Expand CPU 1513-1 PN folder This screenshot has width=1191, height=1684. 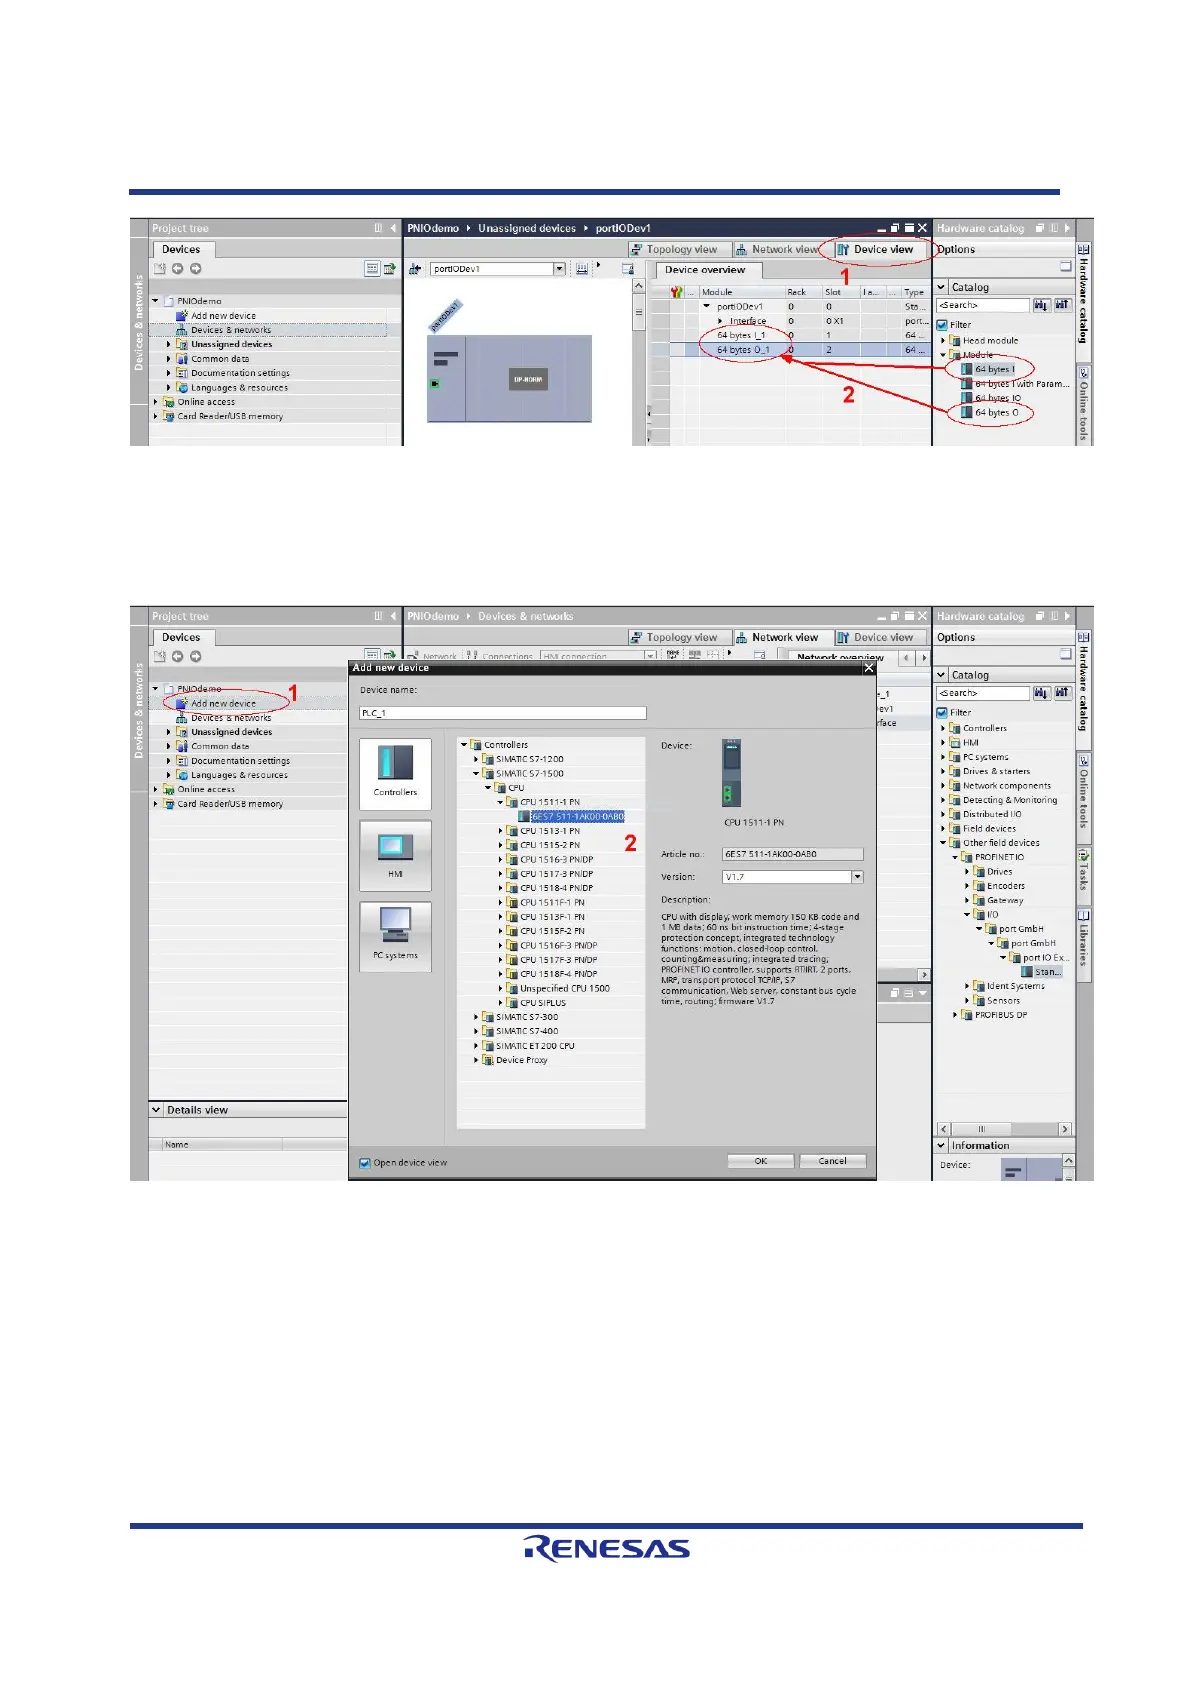pyautogui.click(x=500, y=831)
